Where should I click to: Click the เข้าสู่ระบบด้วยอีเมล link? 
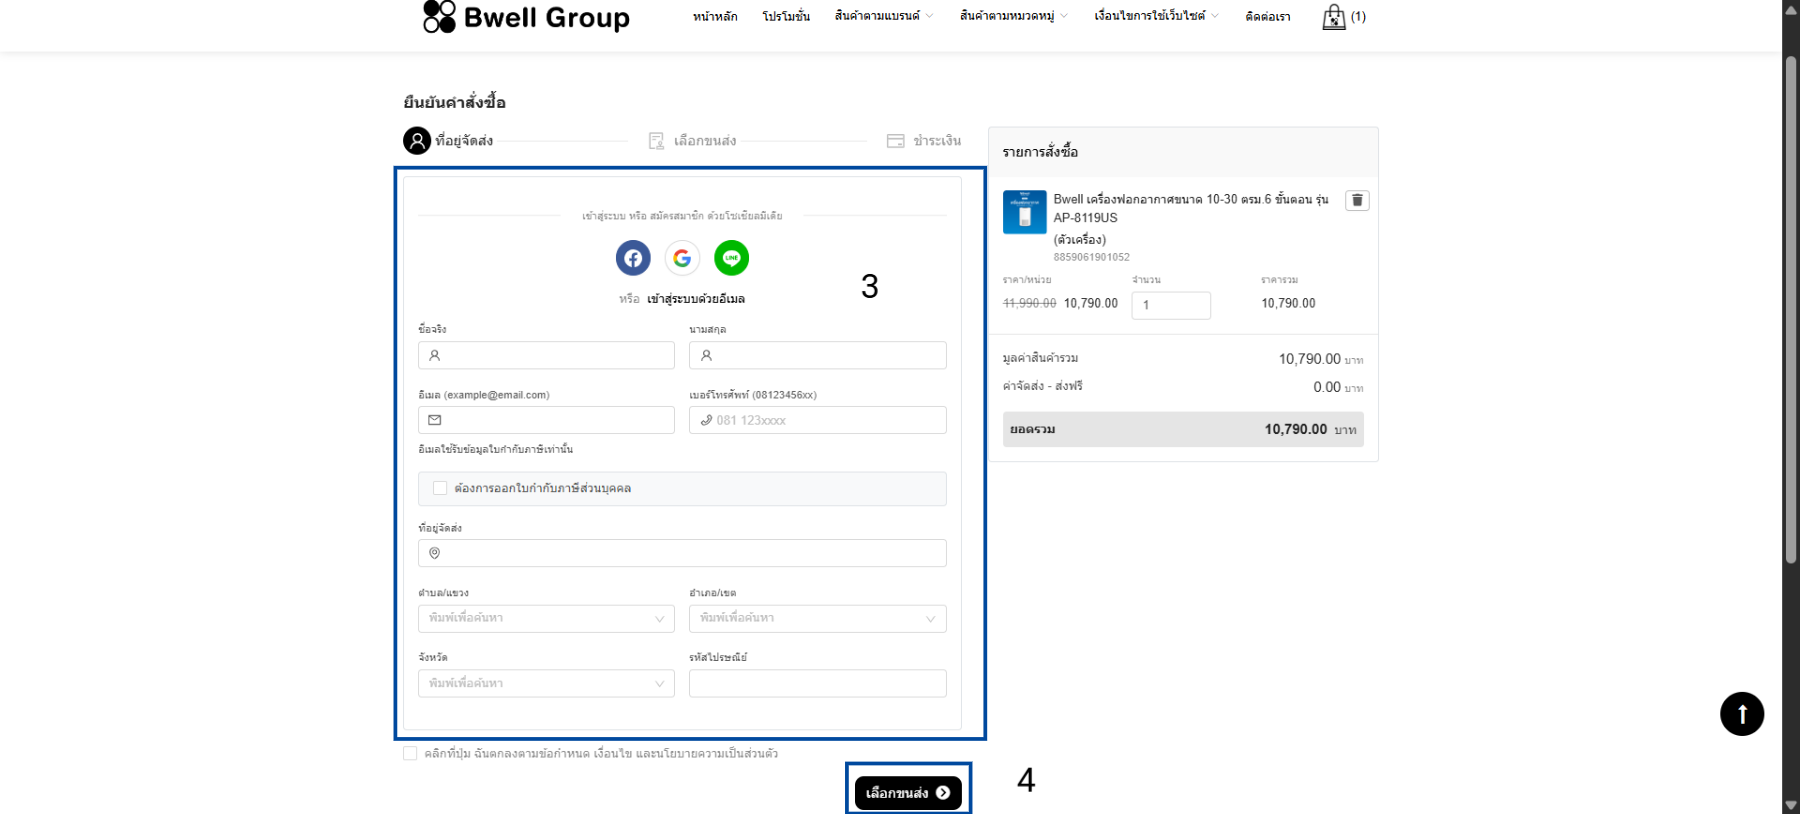(695, 299)
